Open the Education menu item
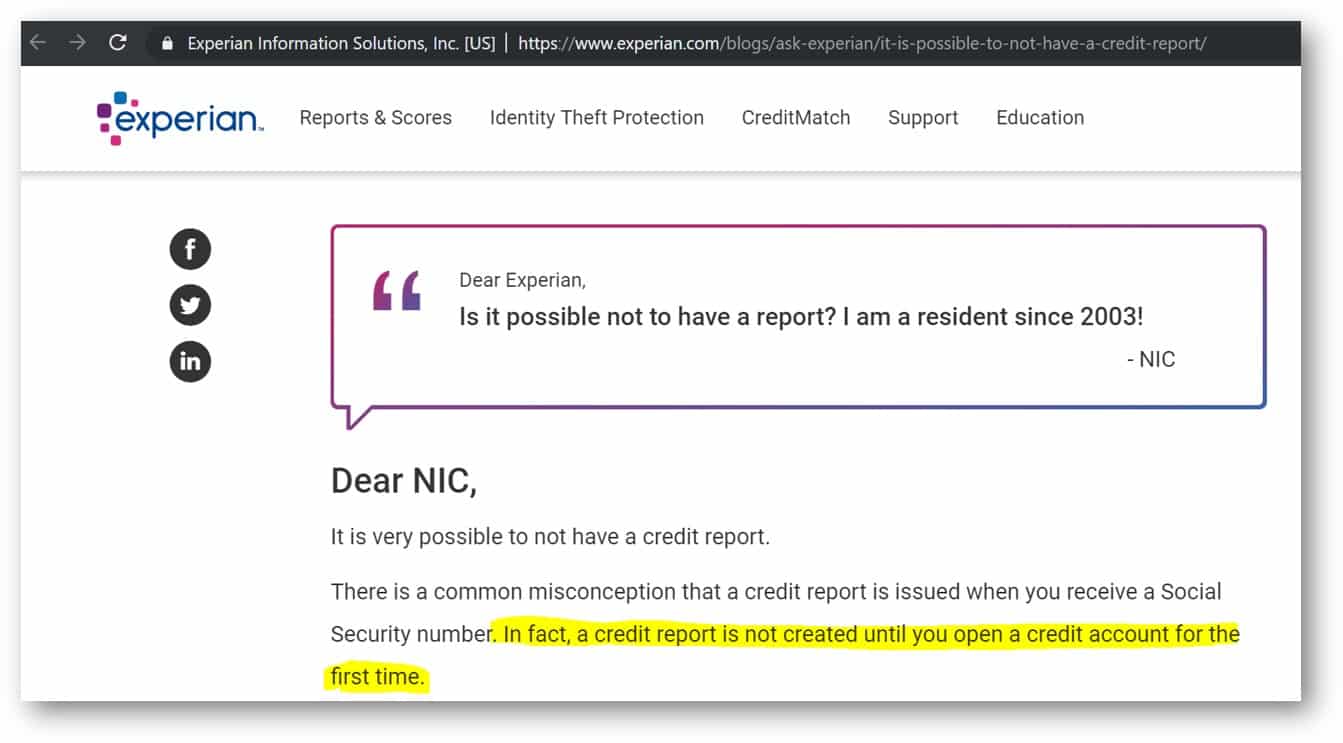The image size is (1343, 743). point(1040,118)
